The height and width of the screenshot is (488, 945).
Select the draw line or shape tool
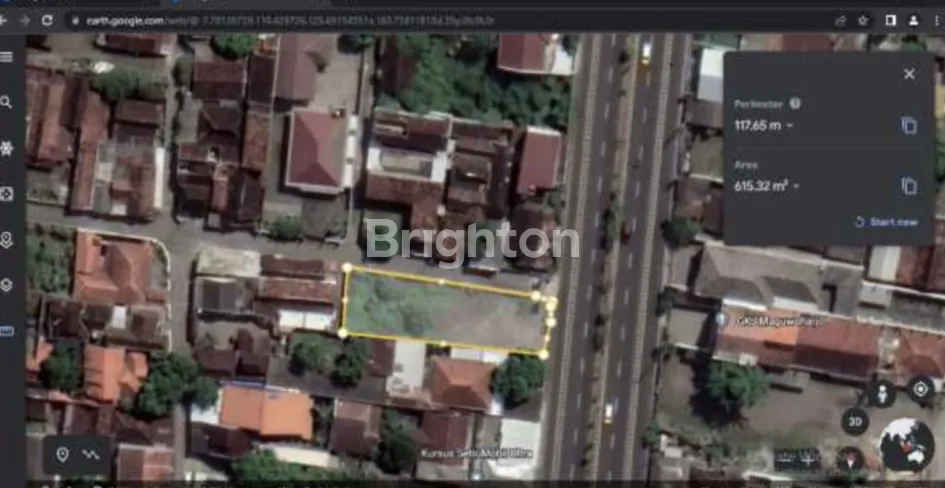[x=91, y=455]
